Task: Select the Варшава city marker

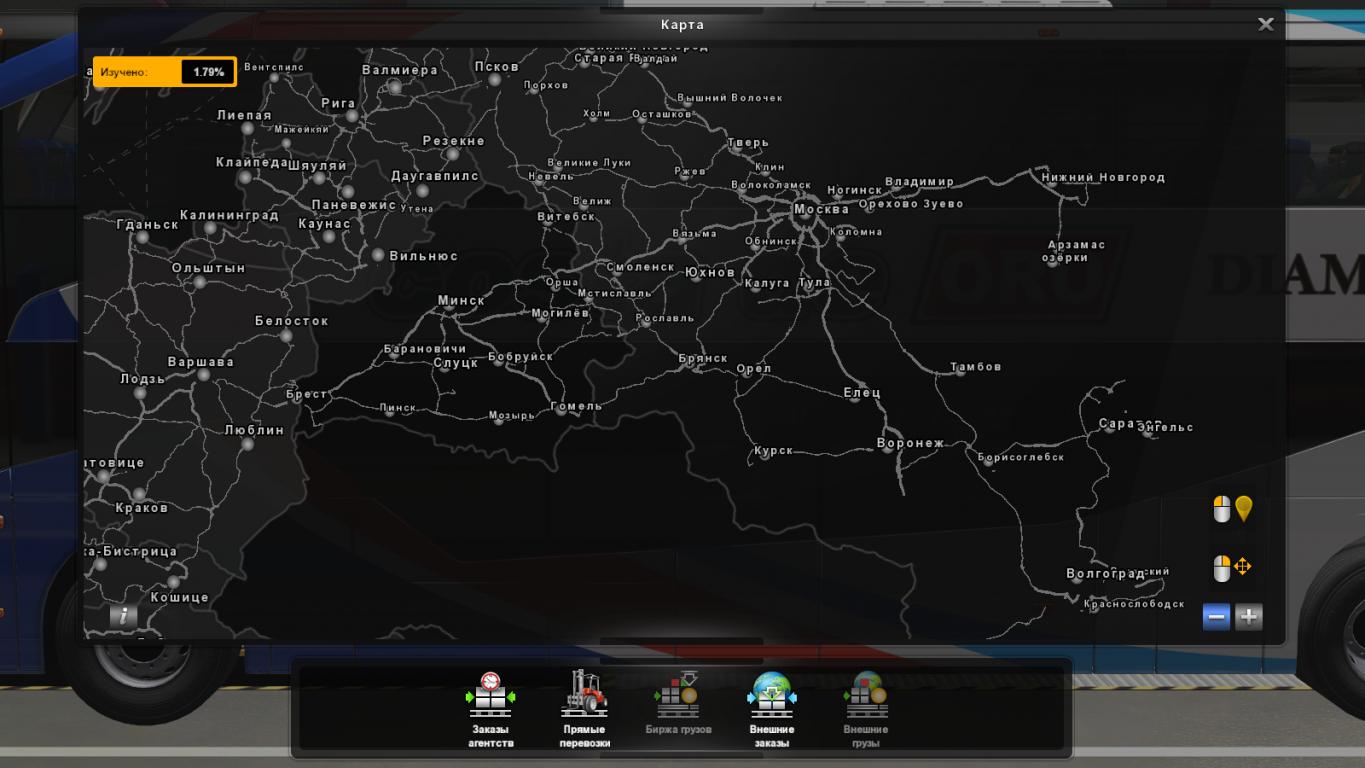Action: (x=204, y=375)
